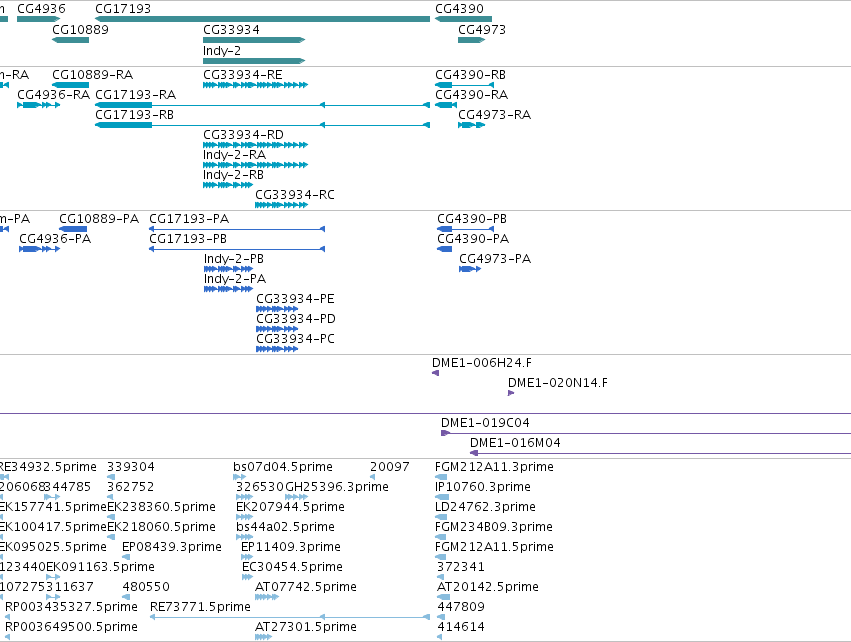Open BAC clone DME1-019C04
851x642 pixels.
pyautogui.click(x=485, y=423)
